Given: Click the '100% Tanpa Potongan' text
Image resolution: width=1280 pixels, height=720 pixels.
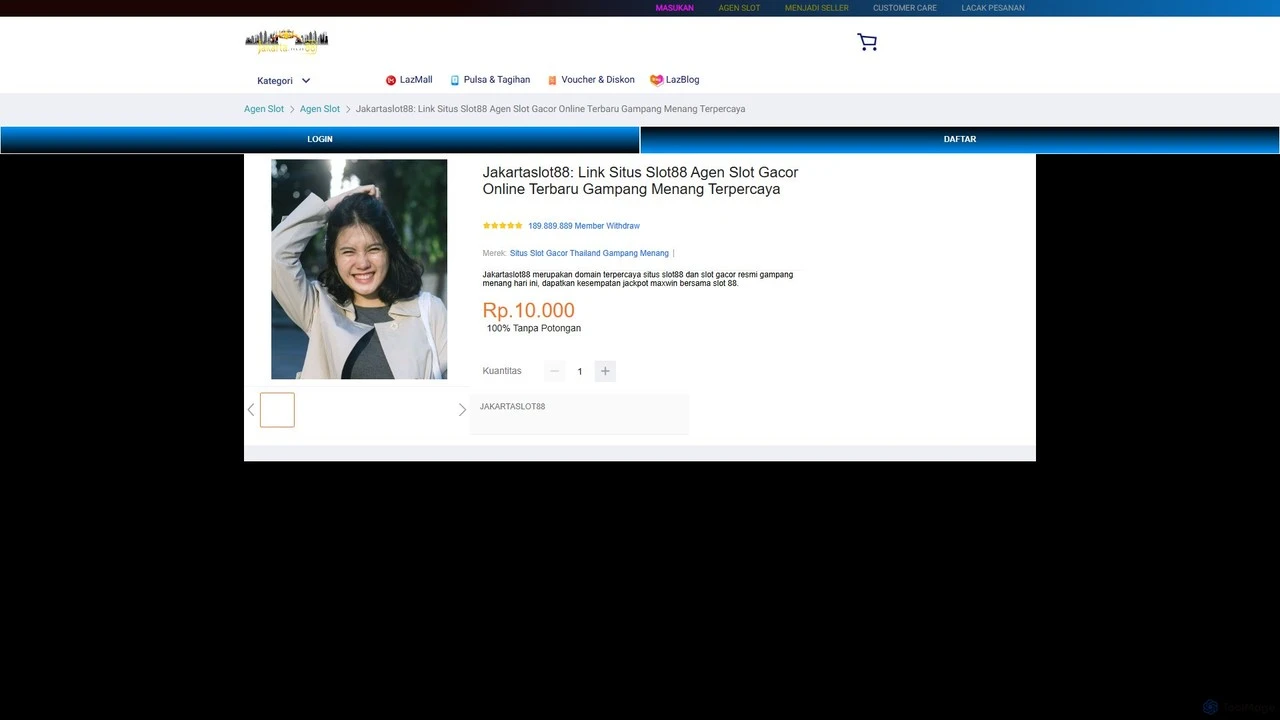Looking at the screenshot, I should click(534, 329).
